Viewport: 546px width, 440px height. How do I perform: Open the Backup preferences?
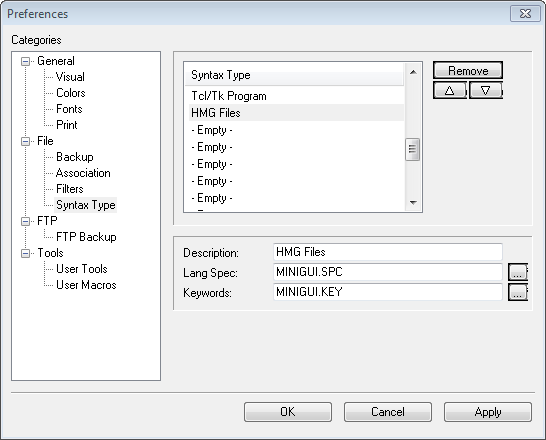pyautogui.click(x=75, y=157)
